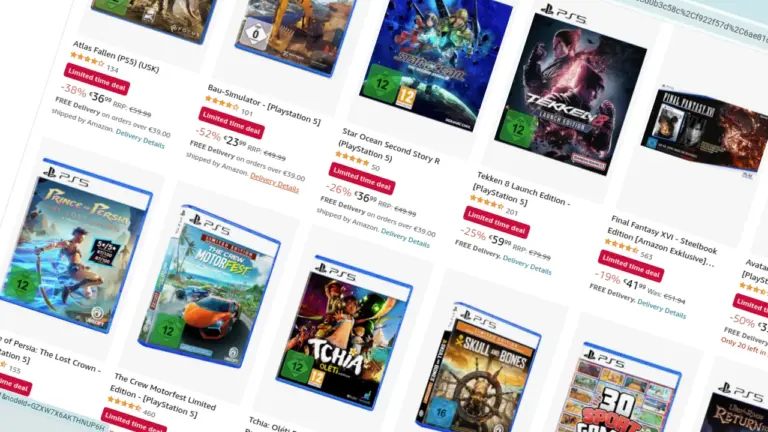Click Limited time deal badge under Bau-Simulator
Screen dimensions: 768x432
click(x=232, y=123)
